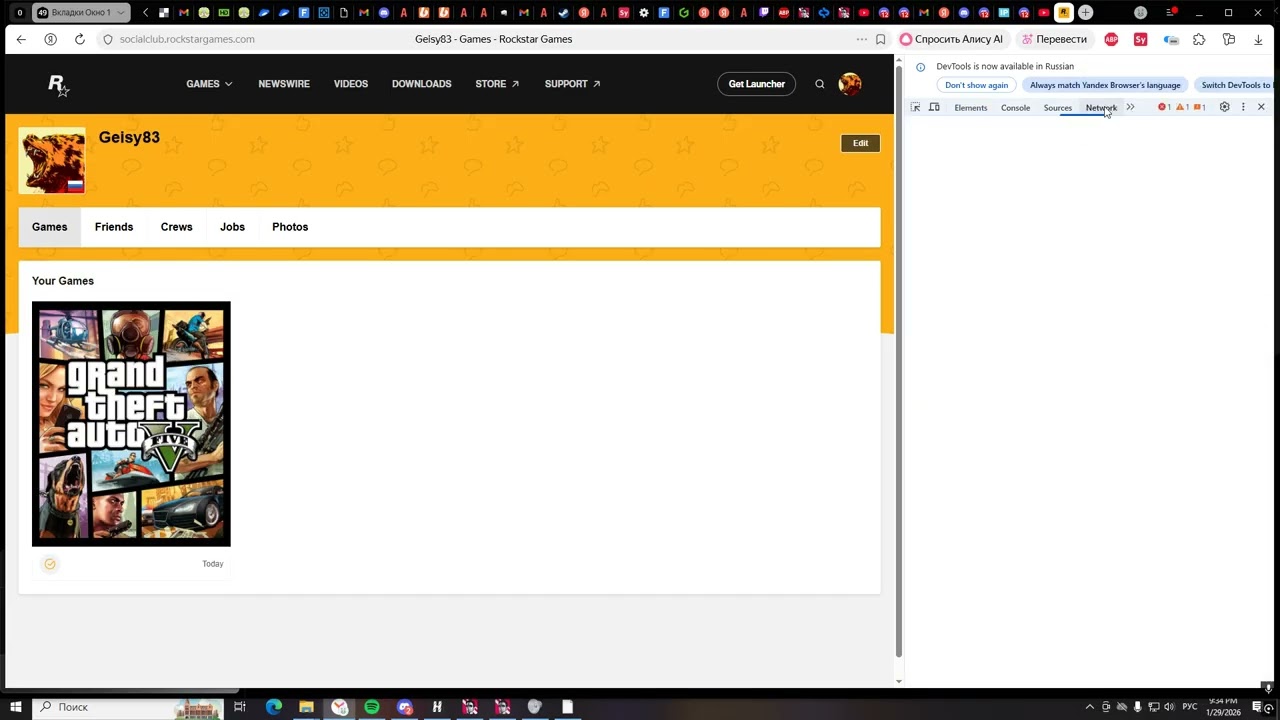The height and width of the screenshot is (720, 1280).
Task: Open the "Вкладки Окно 1" tab group dropdown
Action: pos(81,13)
